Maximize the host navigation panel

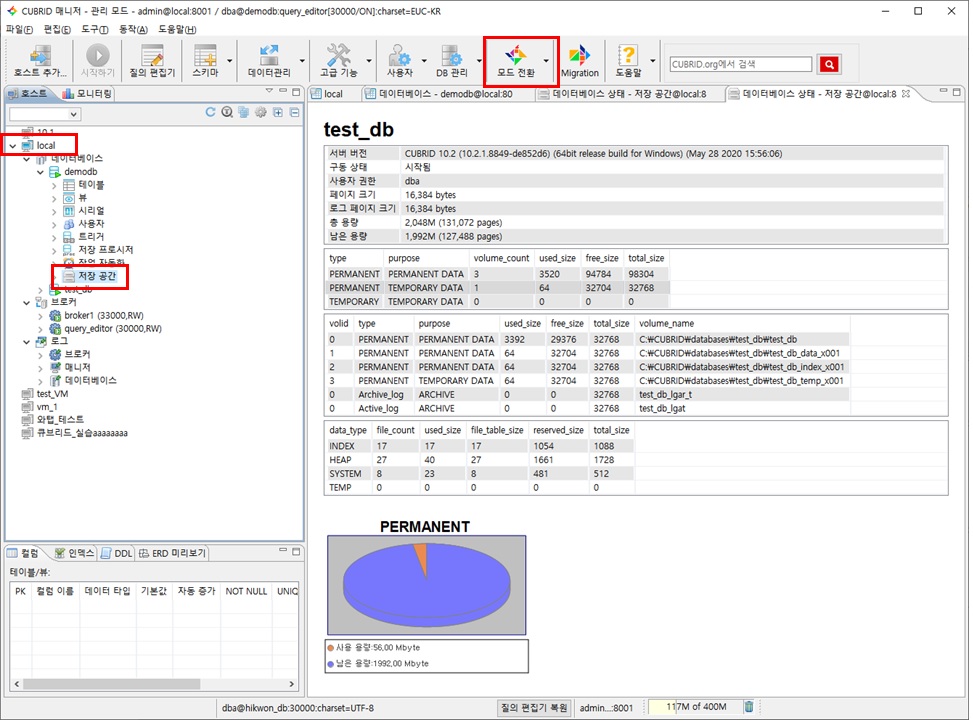coord(296,91)
